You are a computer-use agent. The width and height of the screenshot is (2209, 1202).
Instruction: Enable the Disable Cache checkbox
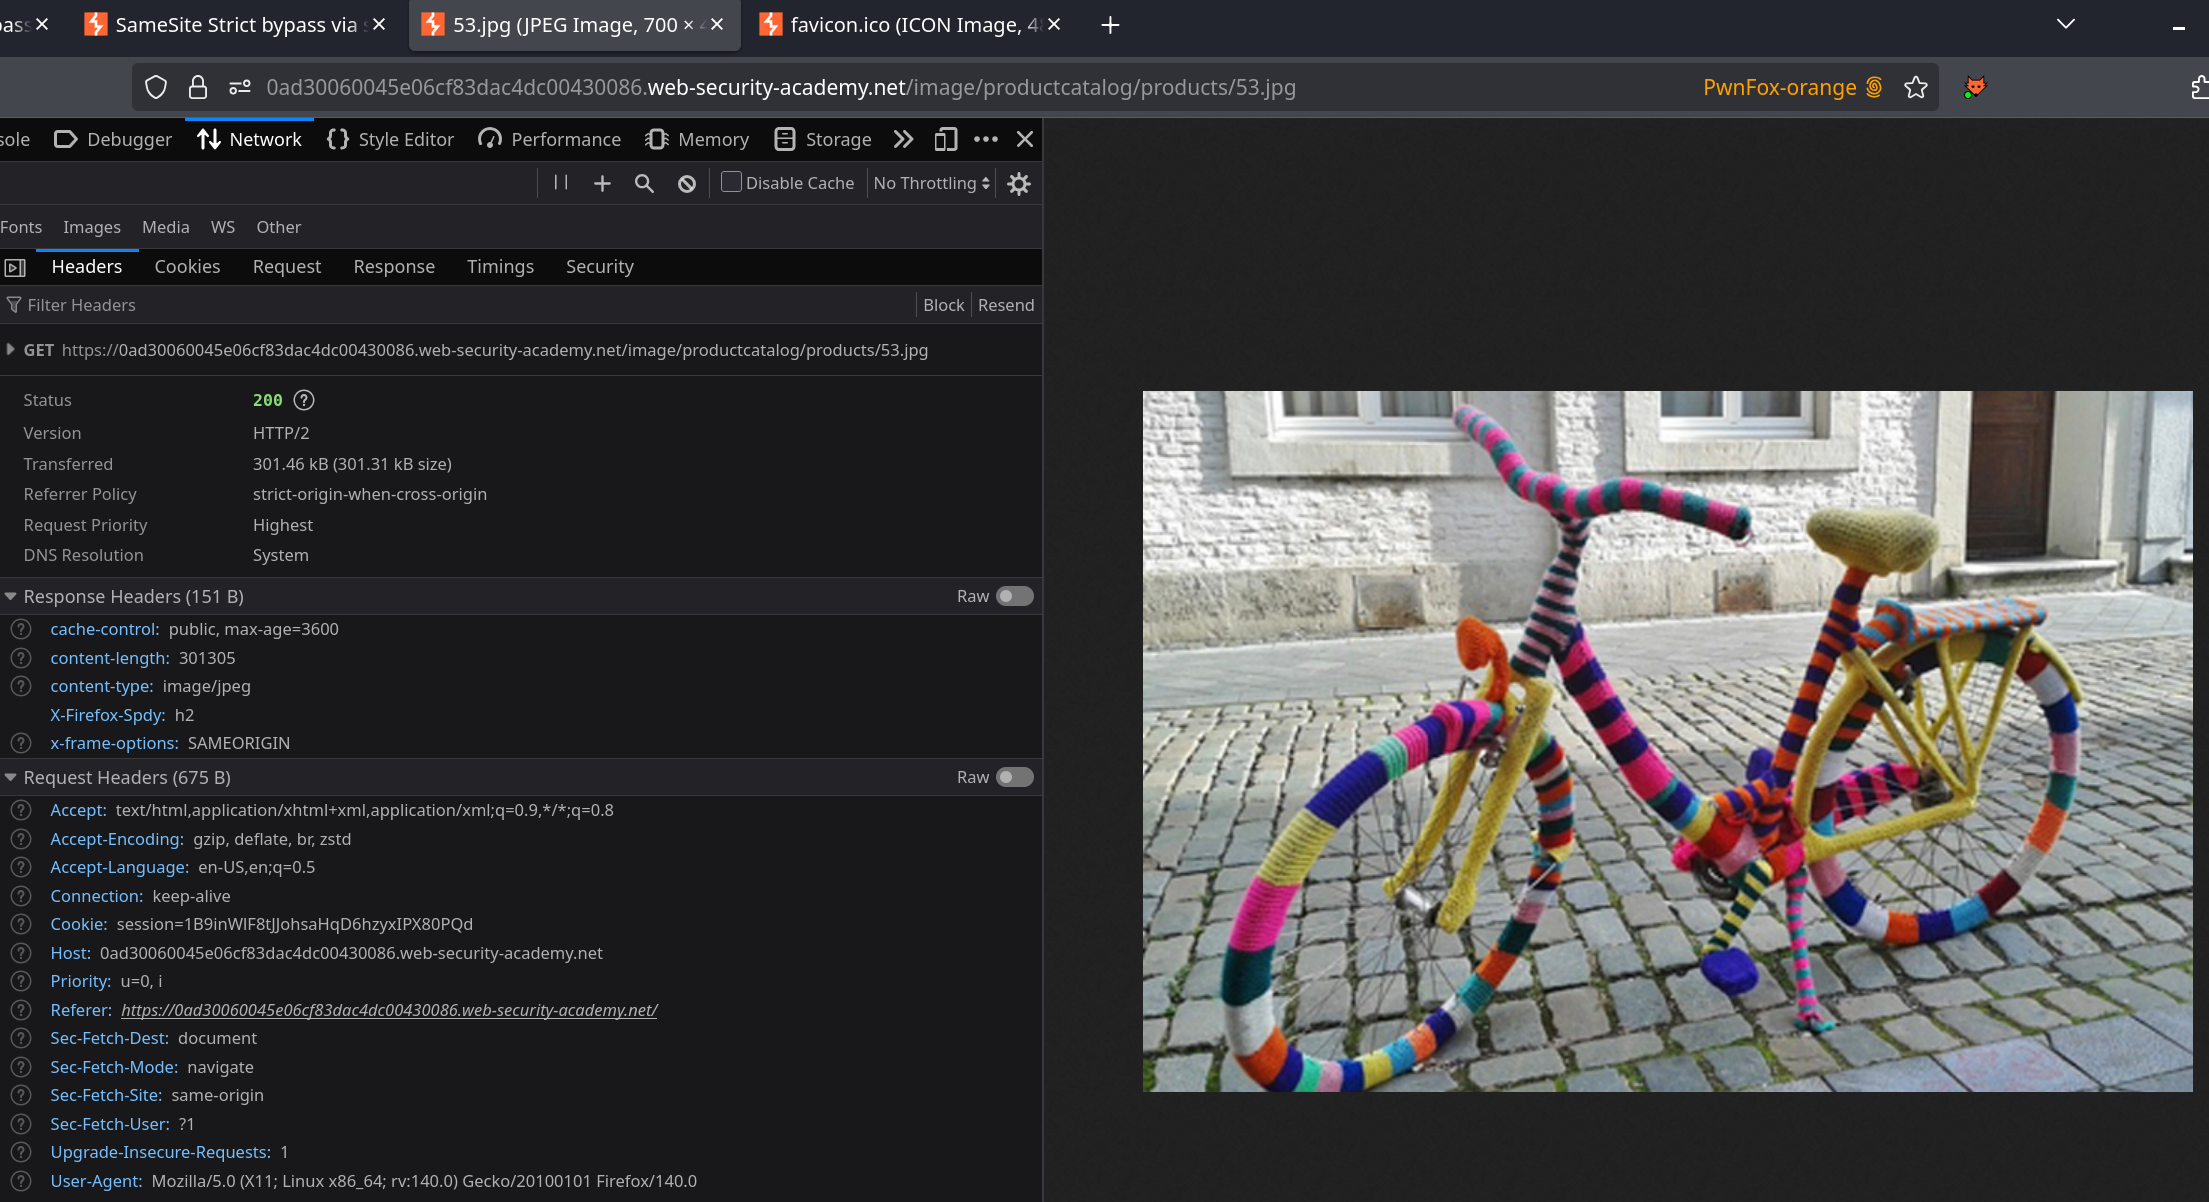point(731,183)
